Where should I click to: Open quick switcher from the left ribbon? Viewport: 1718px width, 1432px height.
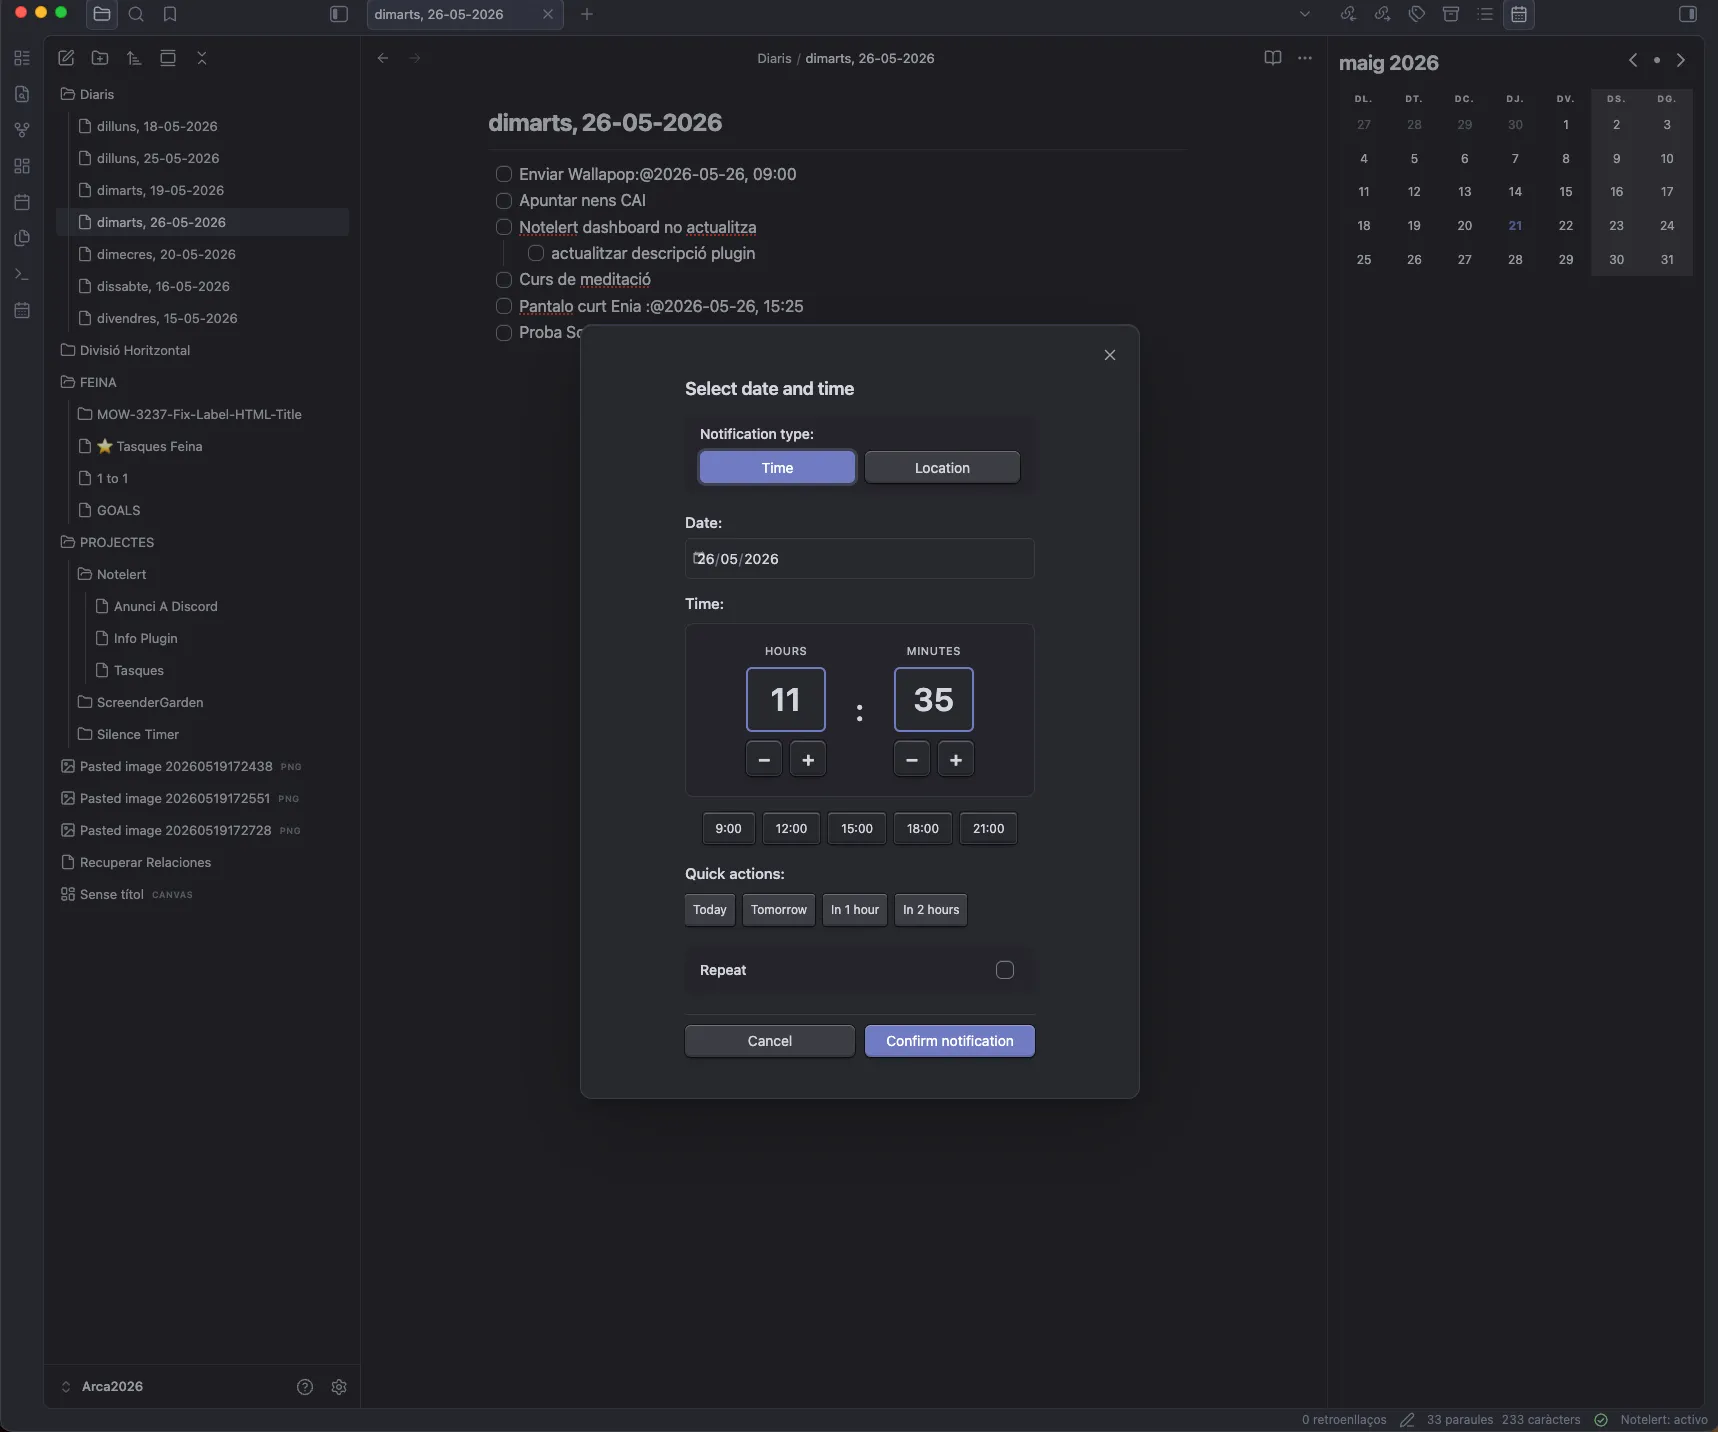22,94
